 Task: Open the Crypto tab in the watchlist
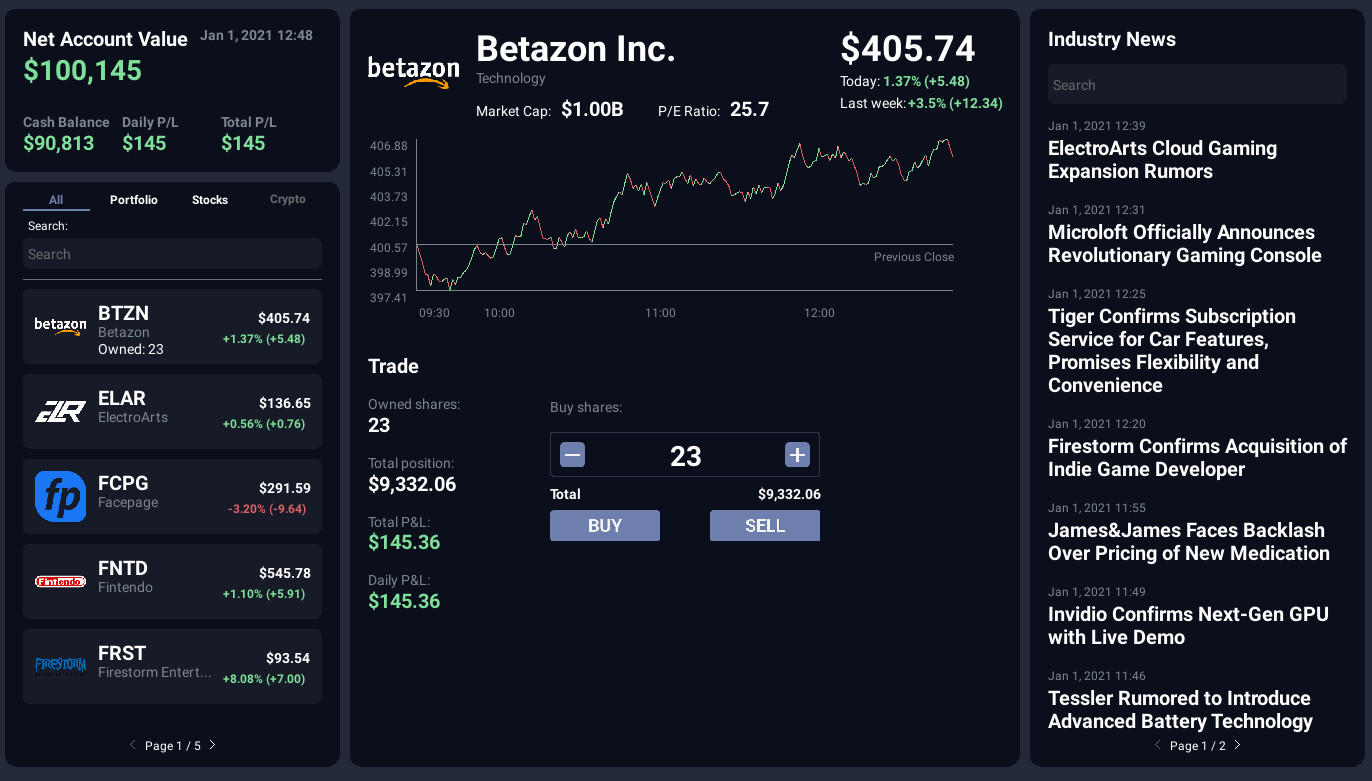pyautogui.click(x=287, y=199)
